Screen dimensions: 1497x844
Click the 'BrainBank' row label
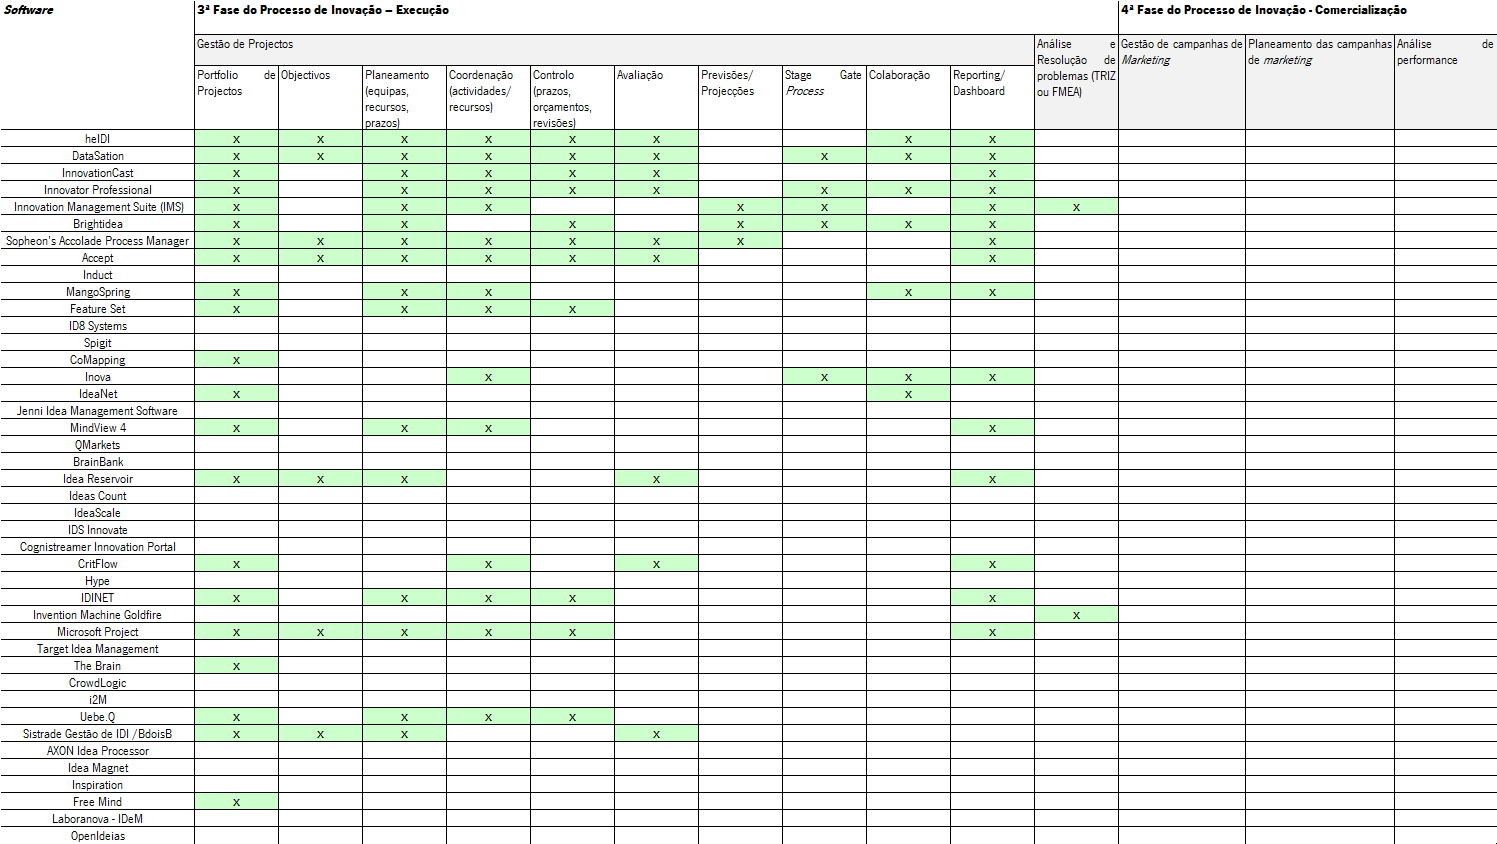pos(98,462)
